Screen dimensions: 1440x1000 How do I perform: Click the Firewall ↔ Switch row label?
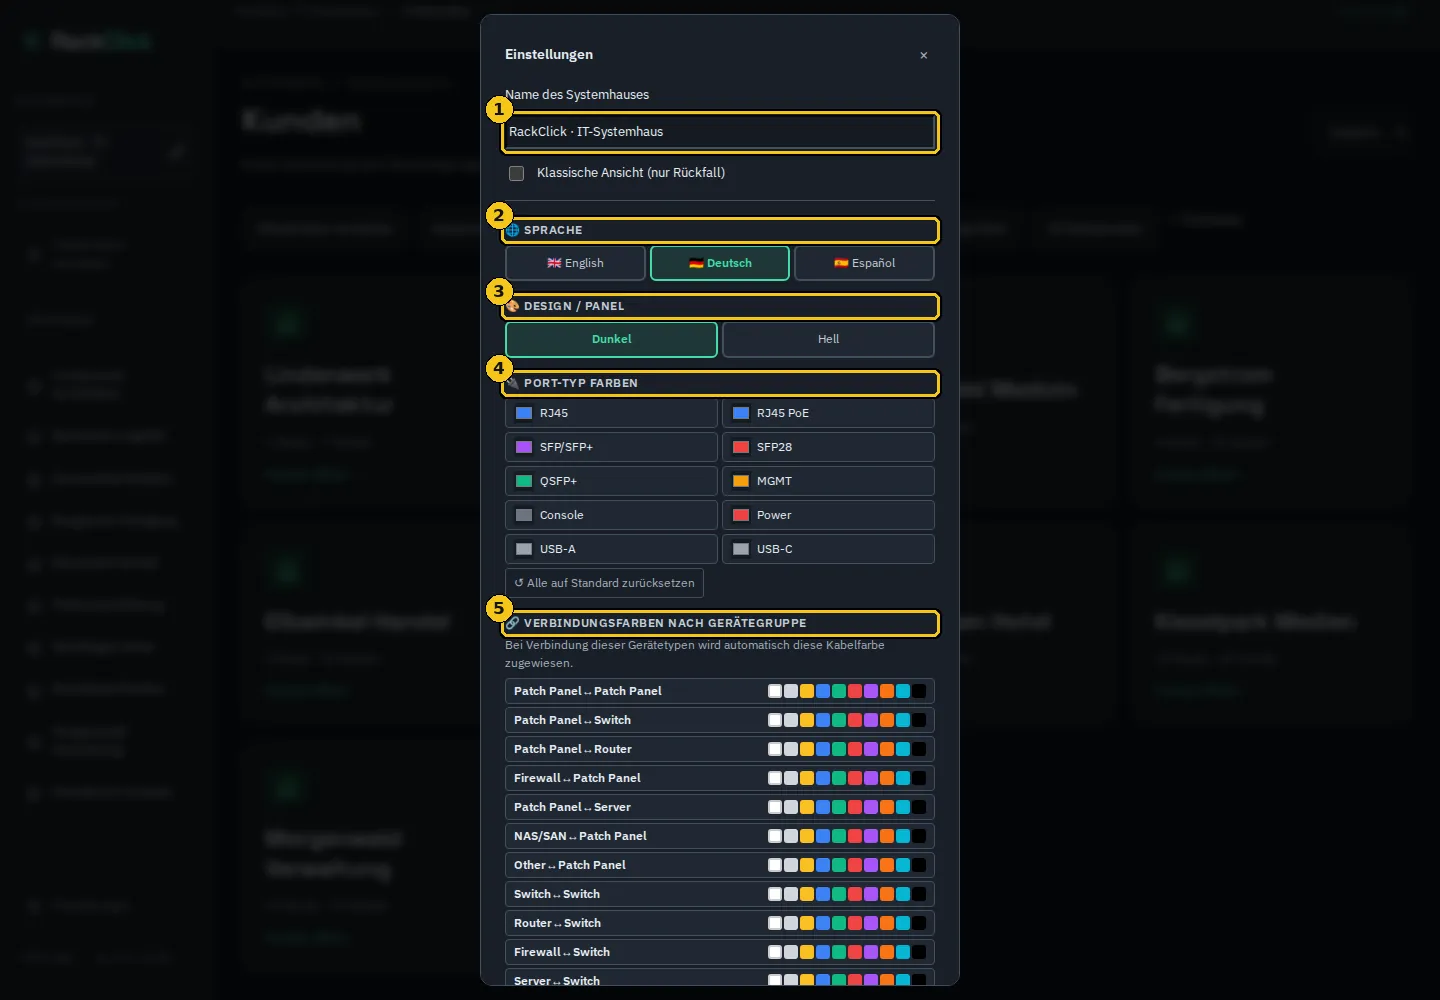[562, 952]
